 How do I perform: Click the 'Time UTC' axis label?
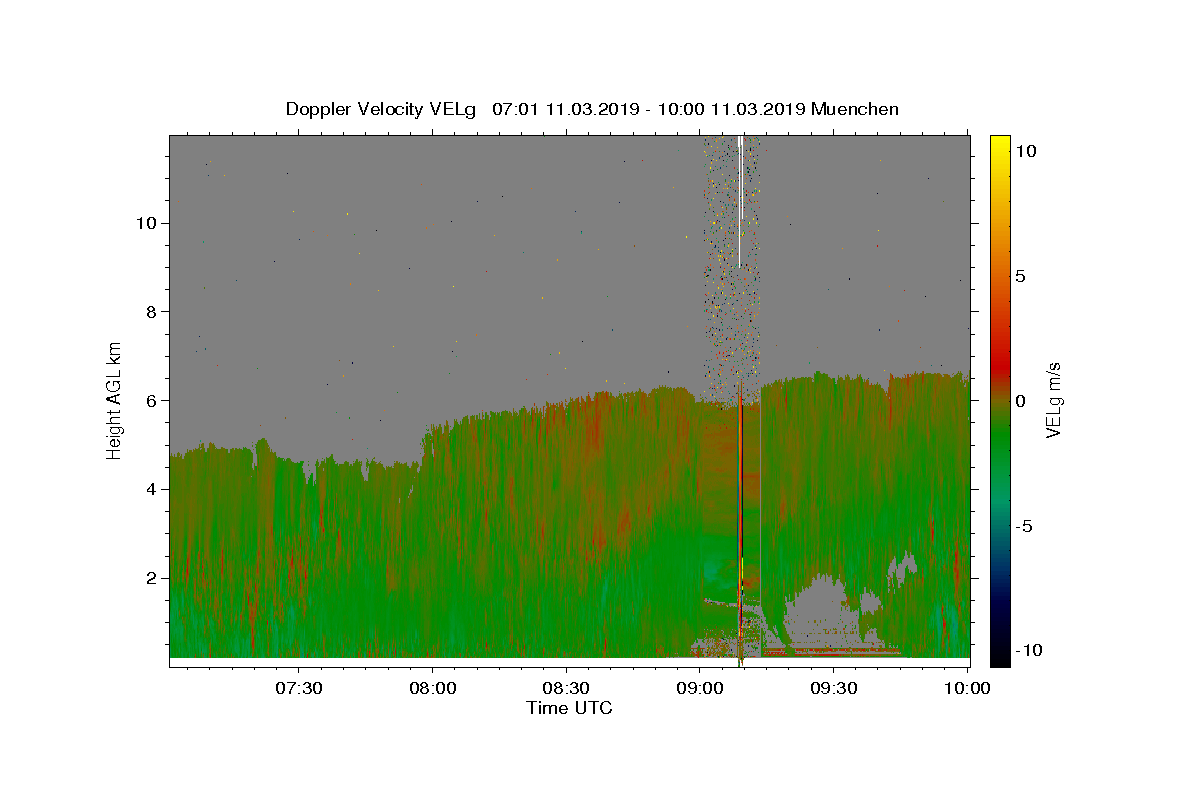(x=569, y=708)
